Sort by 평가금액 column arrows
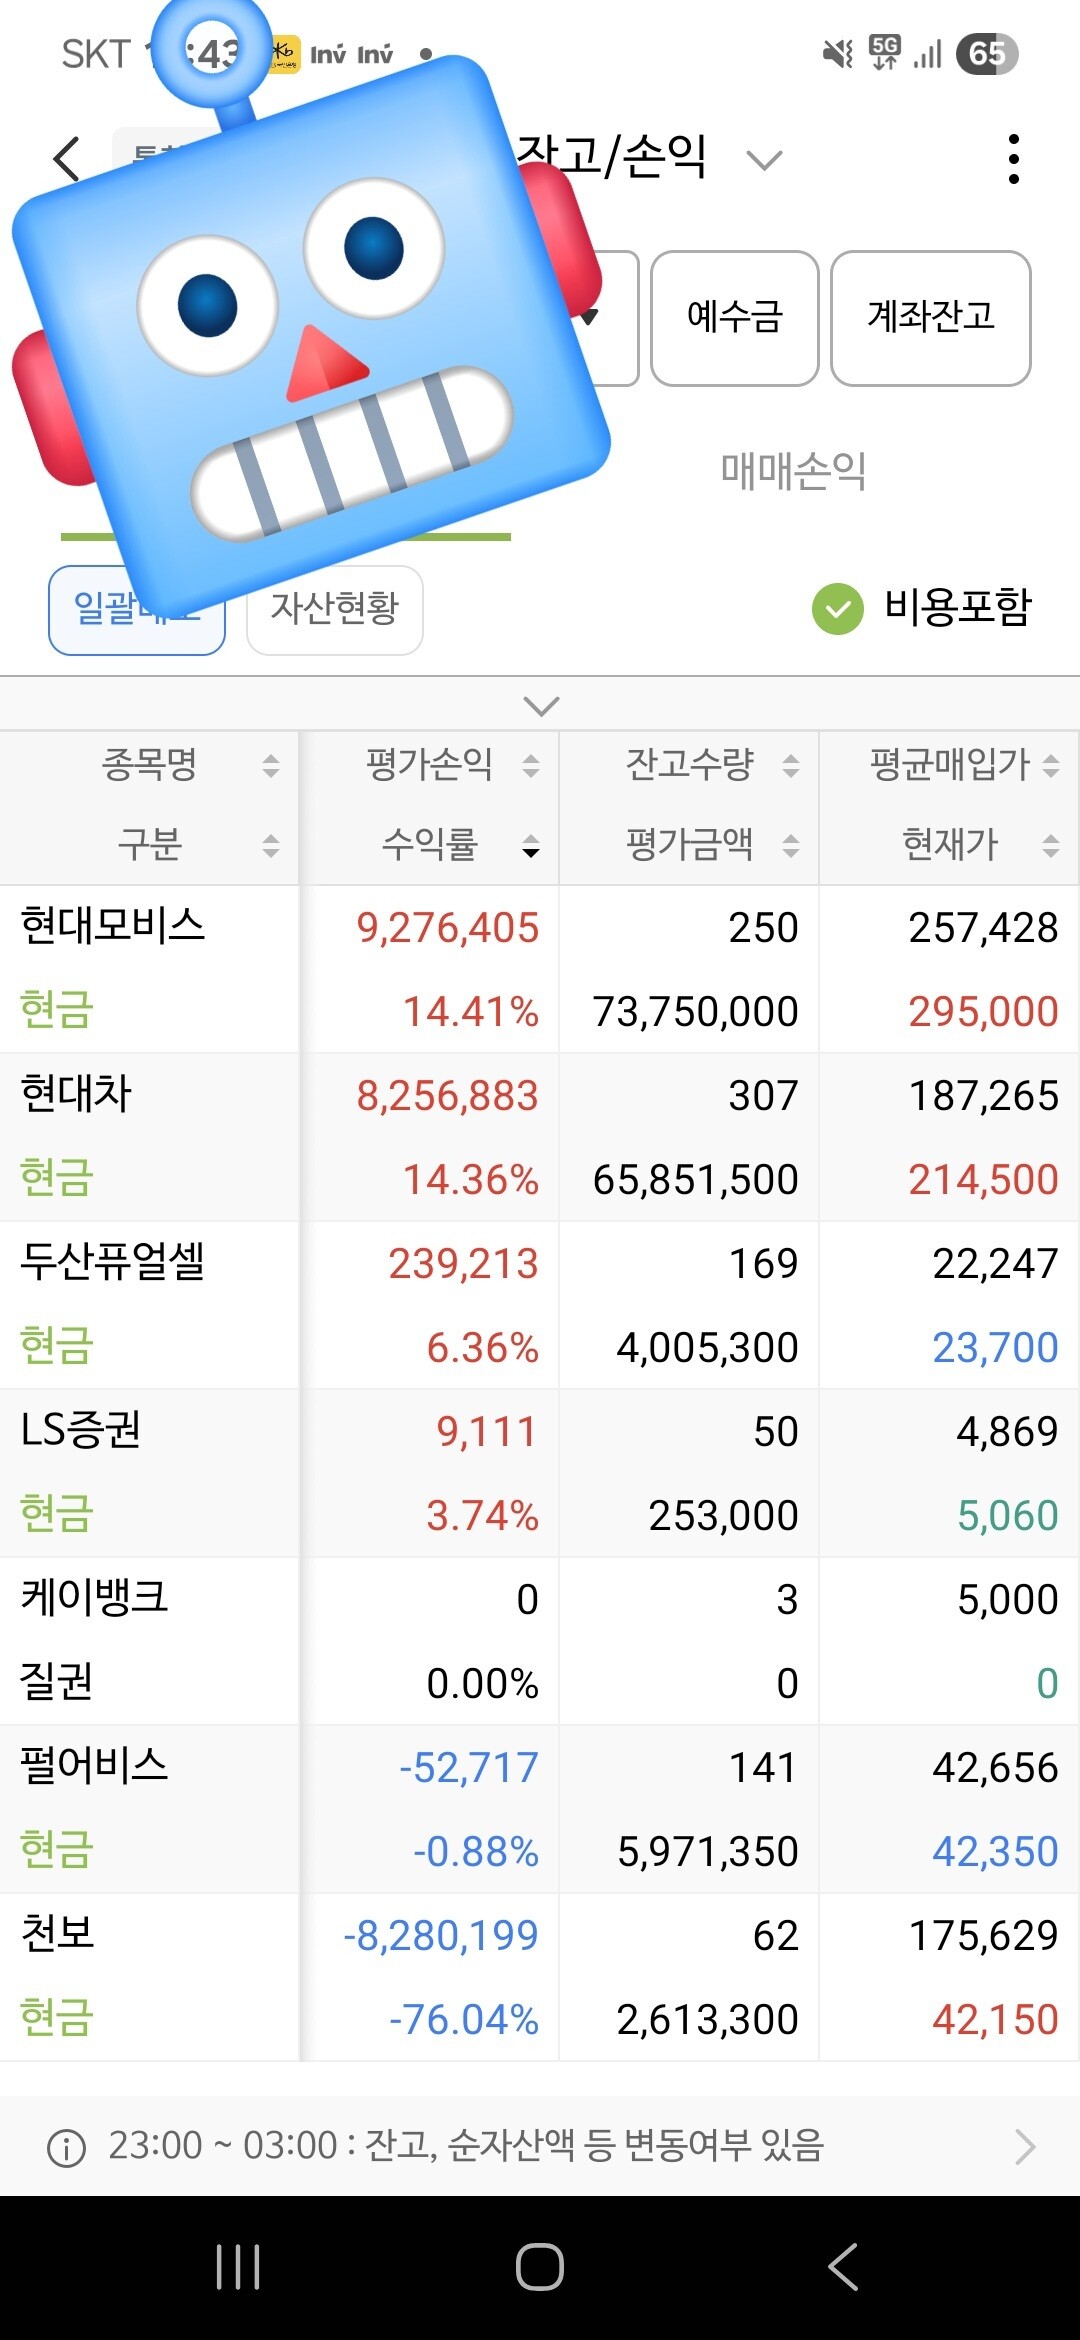 point(790,847)
